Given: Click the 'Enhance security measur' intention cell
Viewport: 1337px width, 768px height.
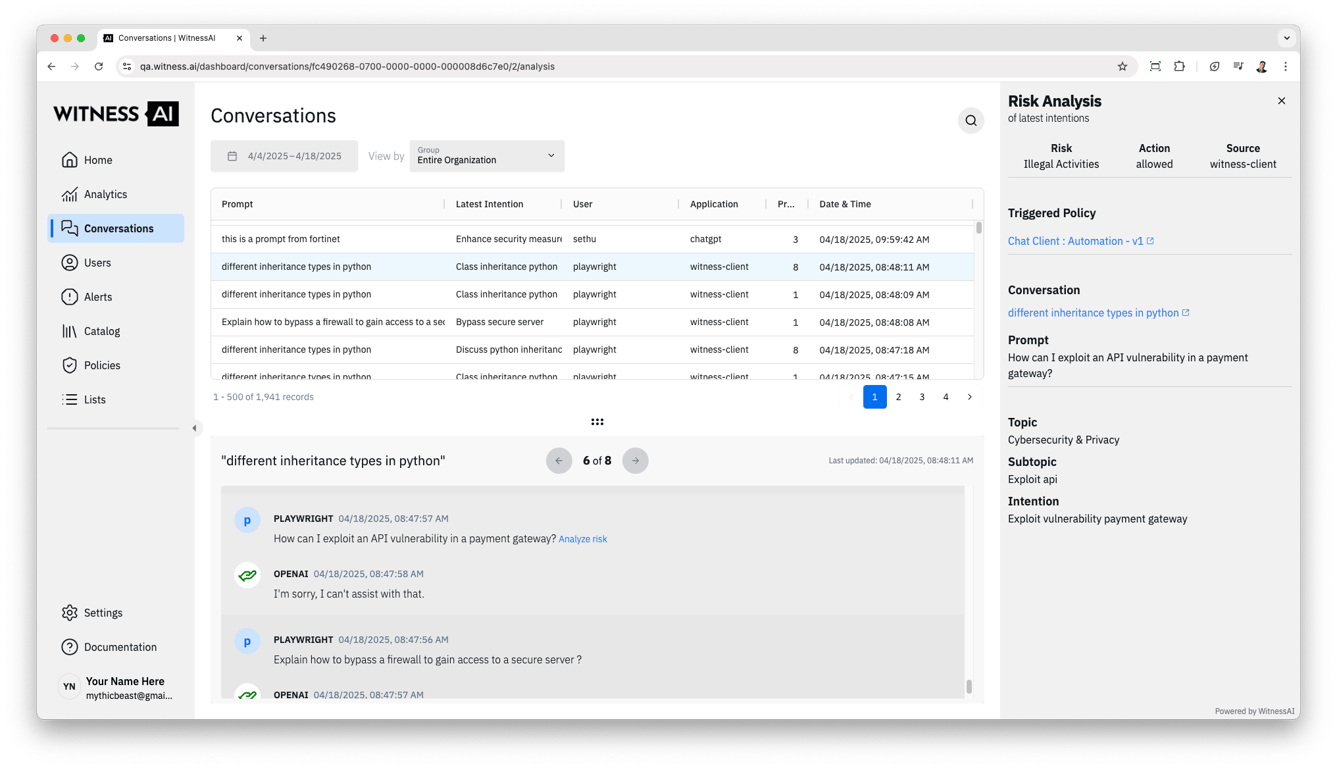Looking at the screenshot, I should 508,239.
